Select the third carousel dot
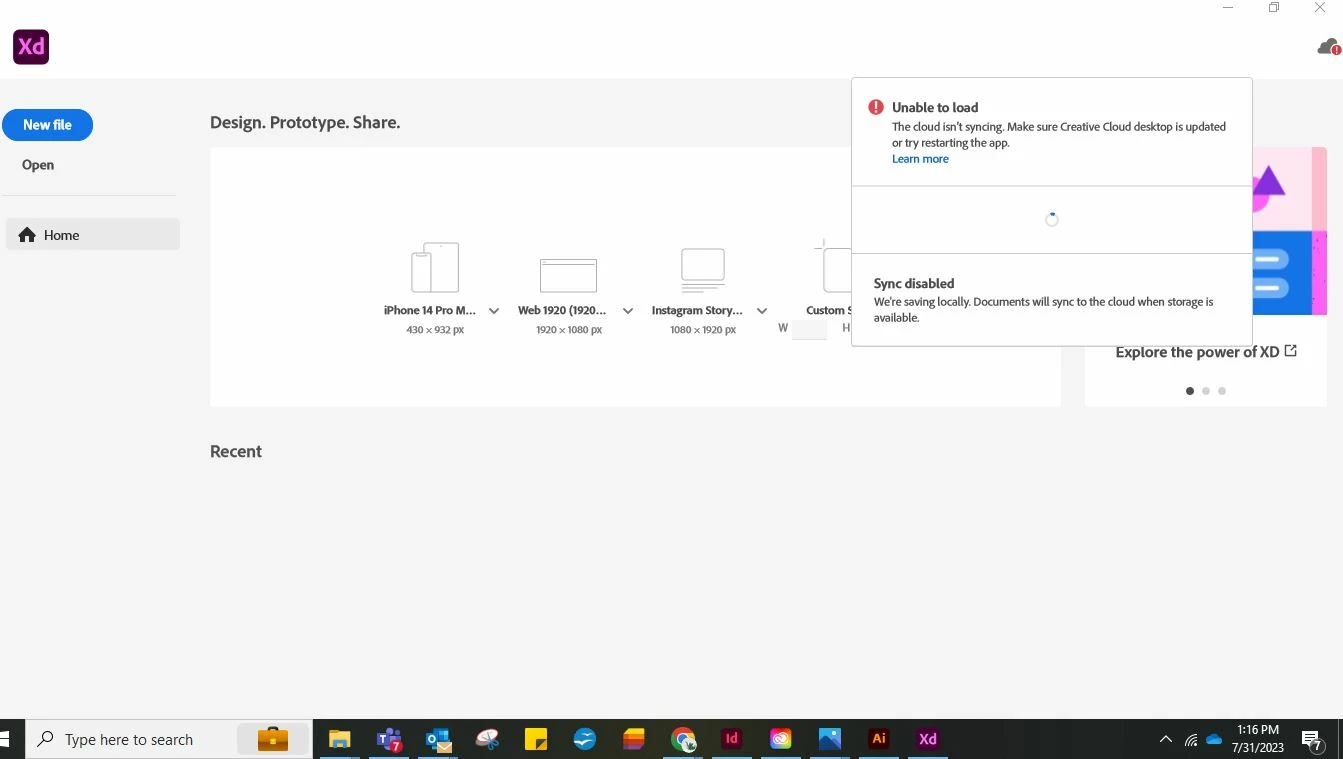Image resolution: width=1343 pixels, height=759 pixels. [x=1222, y=391]
